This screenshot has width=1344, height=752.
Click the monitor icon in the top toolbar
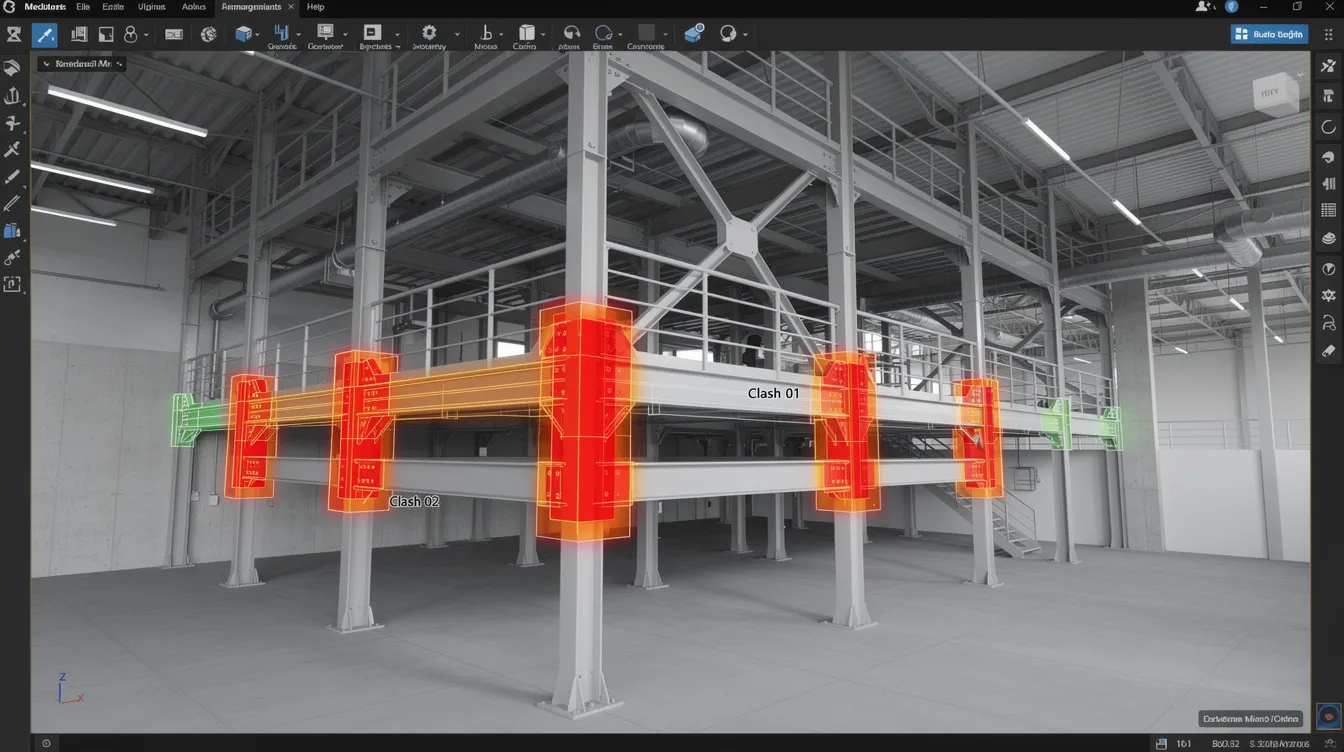click(x=324, y=33)
